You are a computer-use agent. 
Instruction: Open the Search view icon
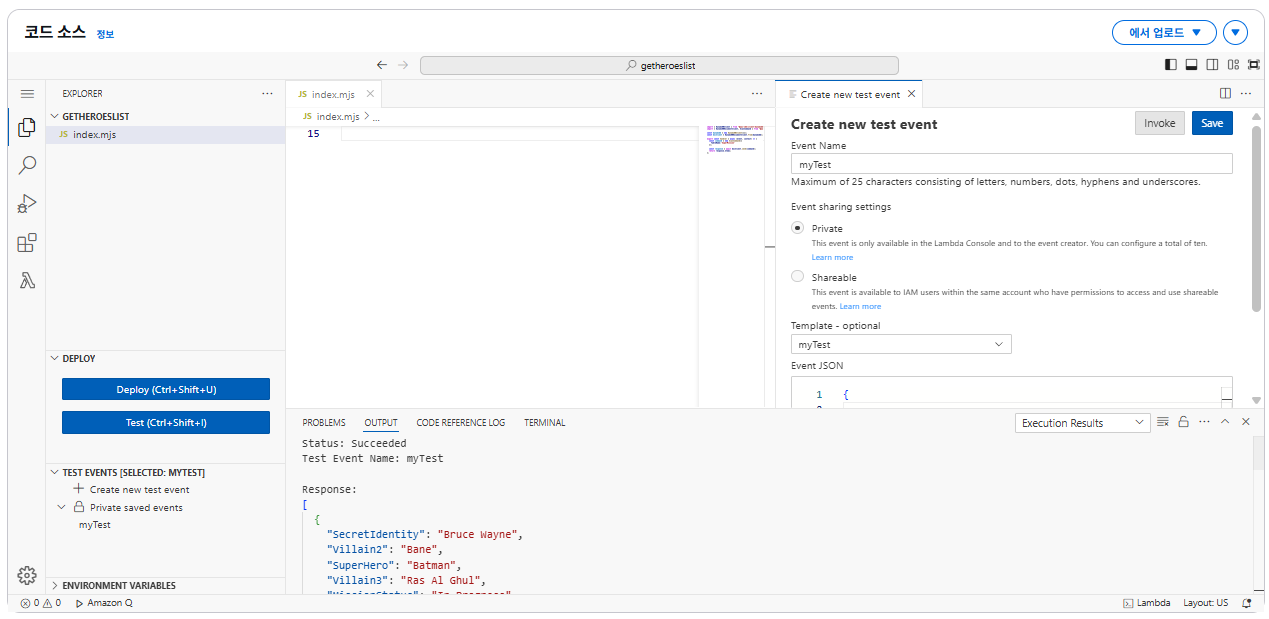pyautogui.click(x=27, y=166)
